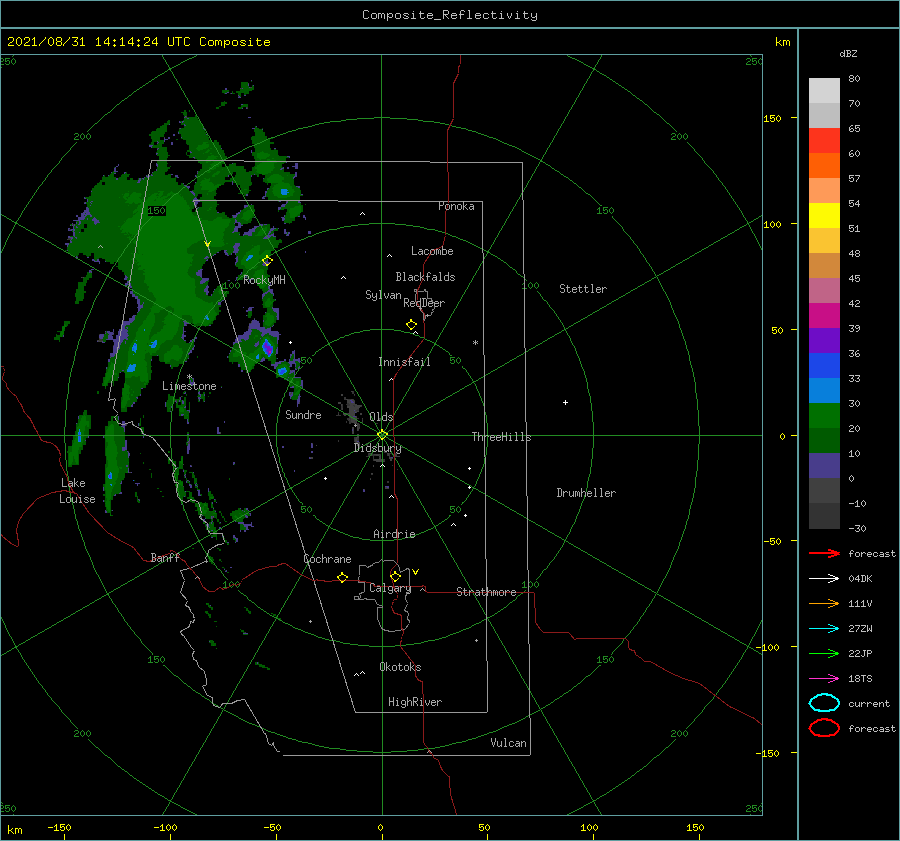Select the yellow diamond marker below RedDeer
900x841 pixels.
tap(412, 325)
